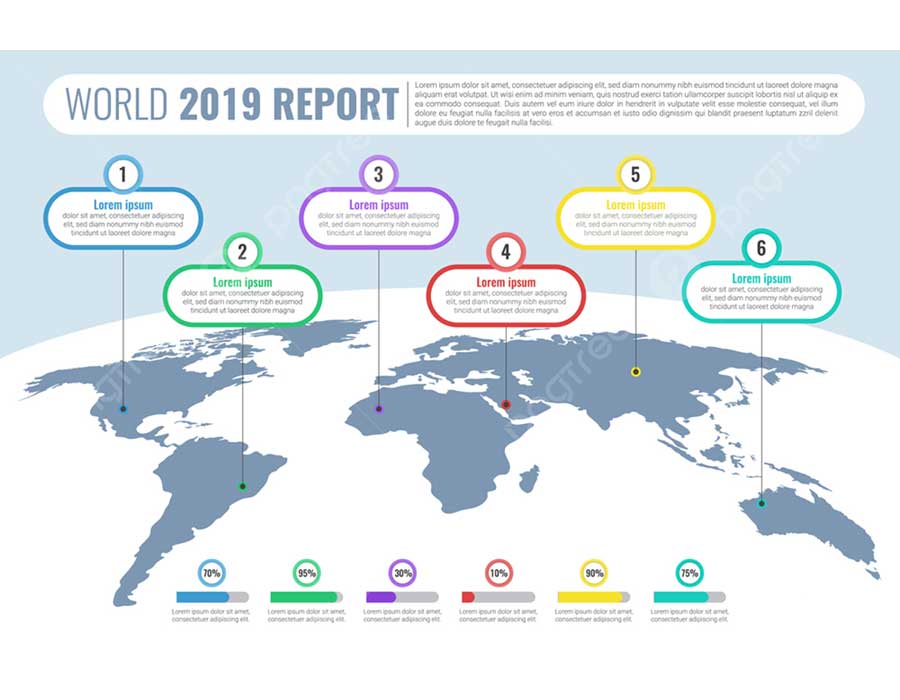Select the purple 30% circle

coord(402,573)
